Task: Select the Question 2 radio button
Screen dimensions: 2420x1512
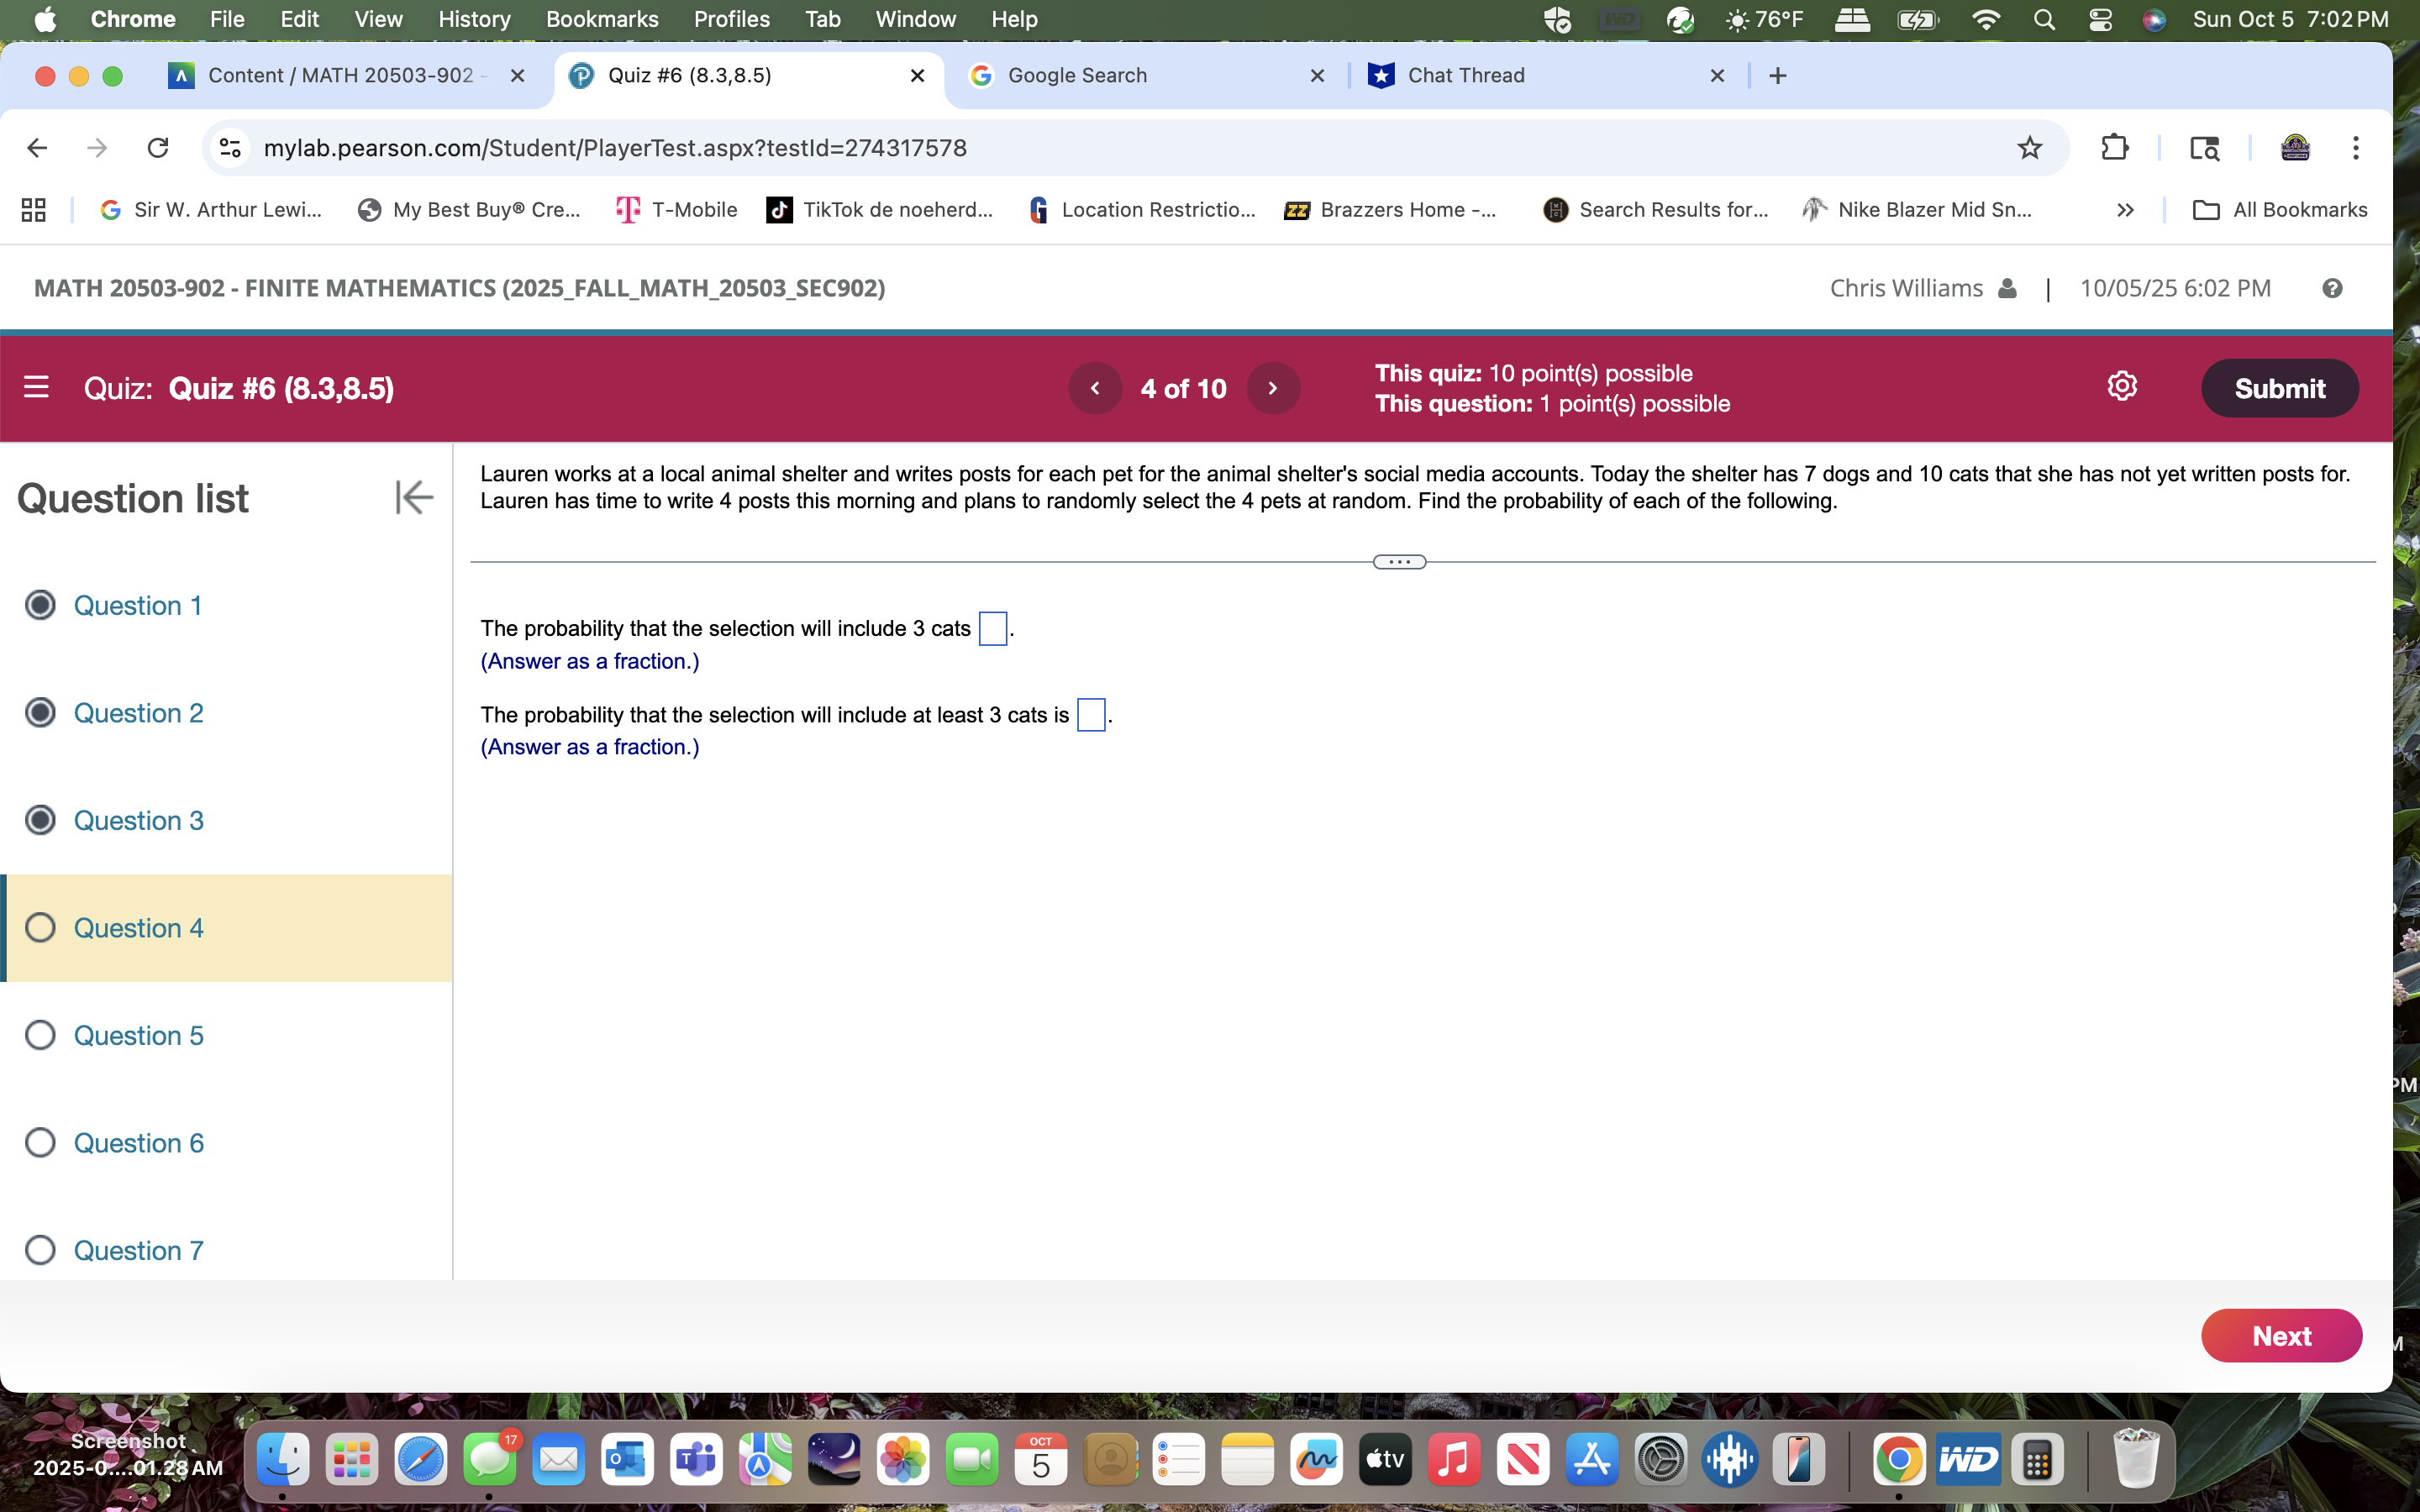Action: pos(40,712)
